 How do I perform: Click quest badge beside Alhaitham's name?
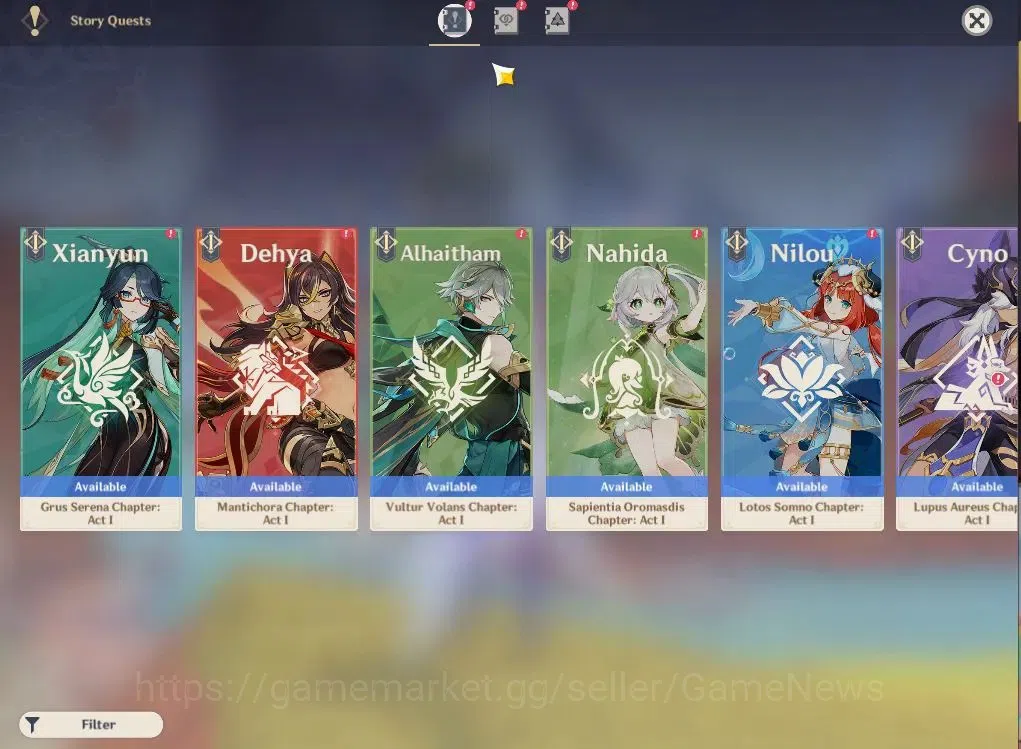click(x=385, y=243)
